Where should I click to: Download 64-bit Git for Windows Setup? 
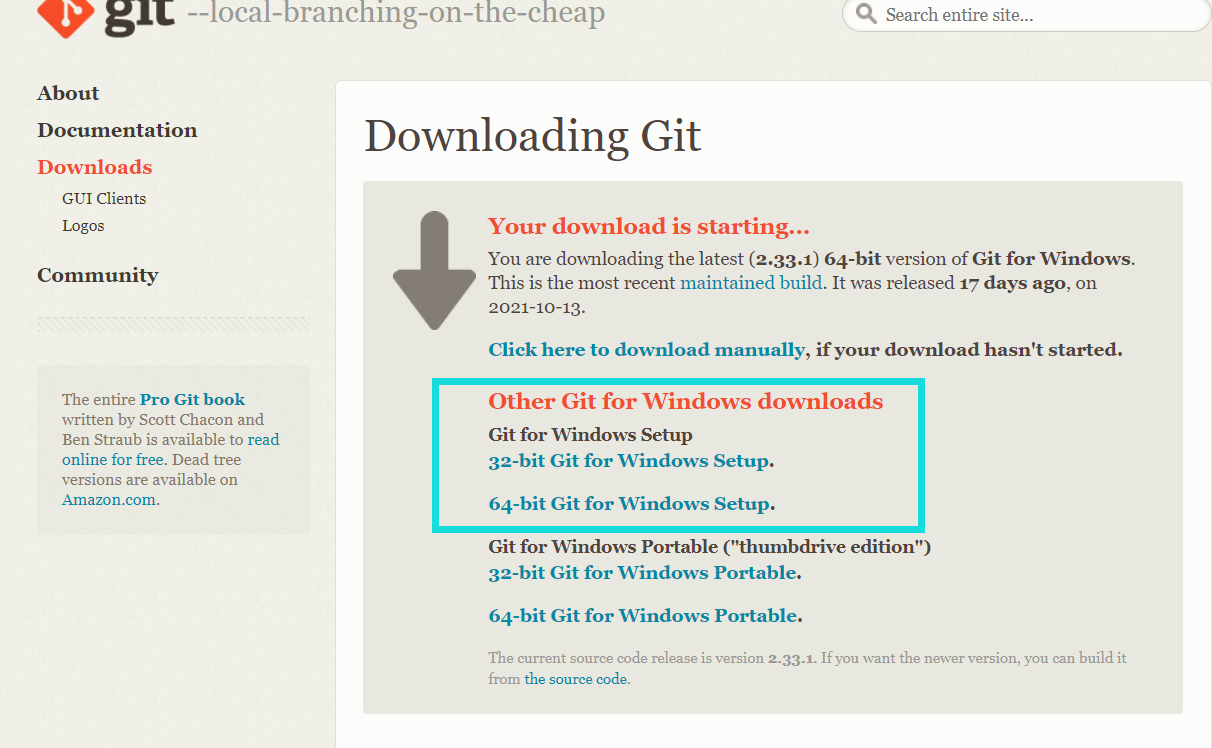pos(629,503)
